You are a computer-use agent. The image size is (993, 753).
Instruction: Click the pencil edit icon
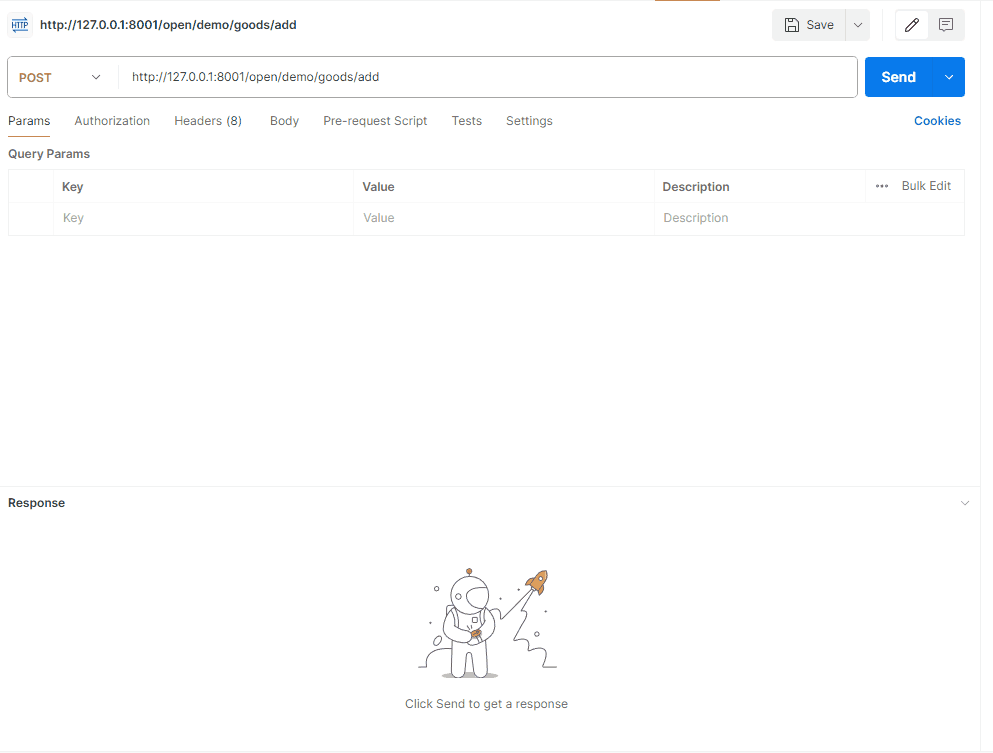pyautogui.click(x=911, y=25)
